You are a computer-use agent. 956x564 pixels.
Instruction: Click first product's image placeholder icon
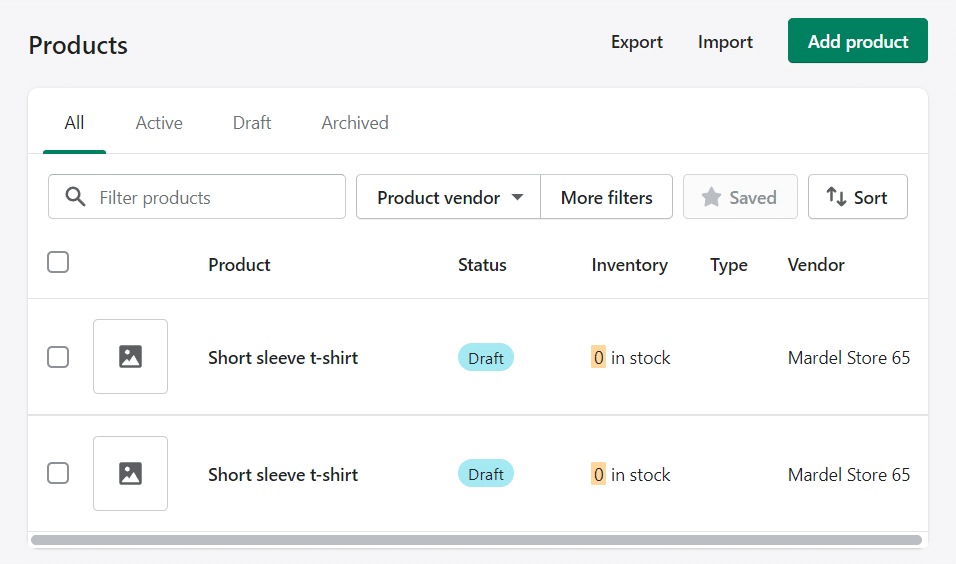[130, 356]
